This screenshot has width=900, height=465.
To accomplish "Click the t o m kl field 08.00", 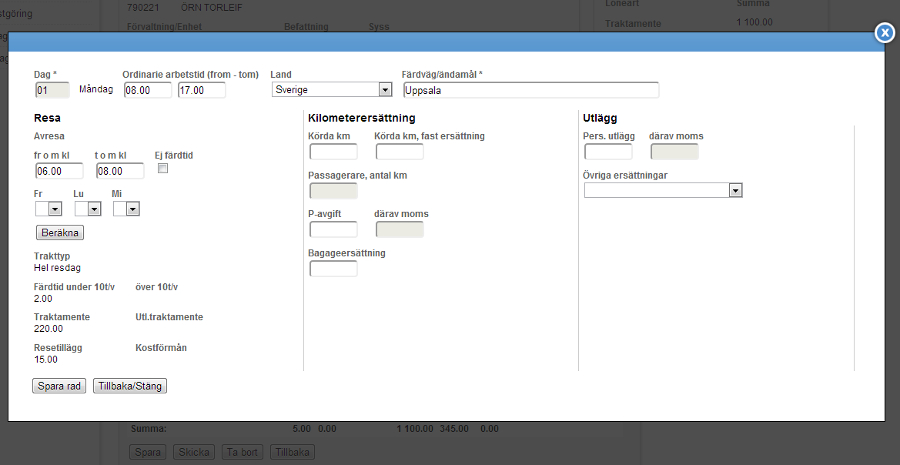I will (120, 171).
